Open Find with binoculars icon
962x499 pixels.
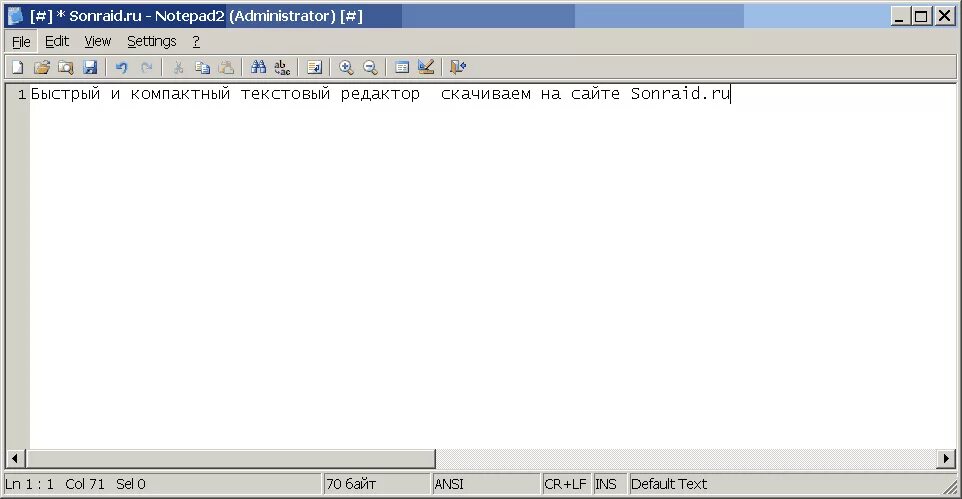(x=258, y=67)
